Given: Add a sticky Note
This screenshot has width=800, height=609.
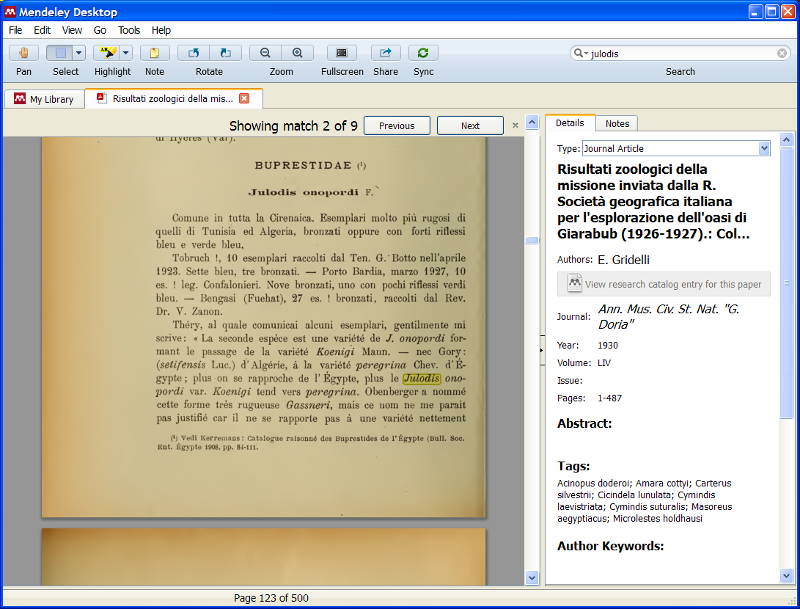Looking at the screenshot, I should click(x=154, y=53).
